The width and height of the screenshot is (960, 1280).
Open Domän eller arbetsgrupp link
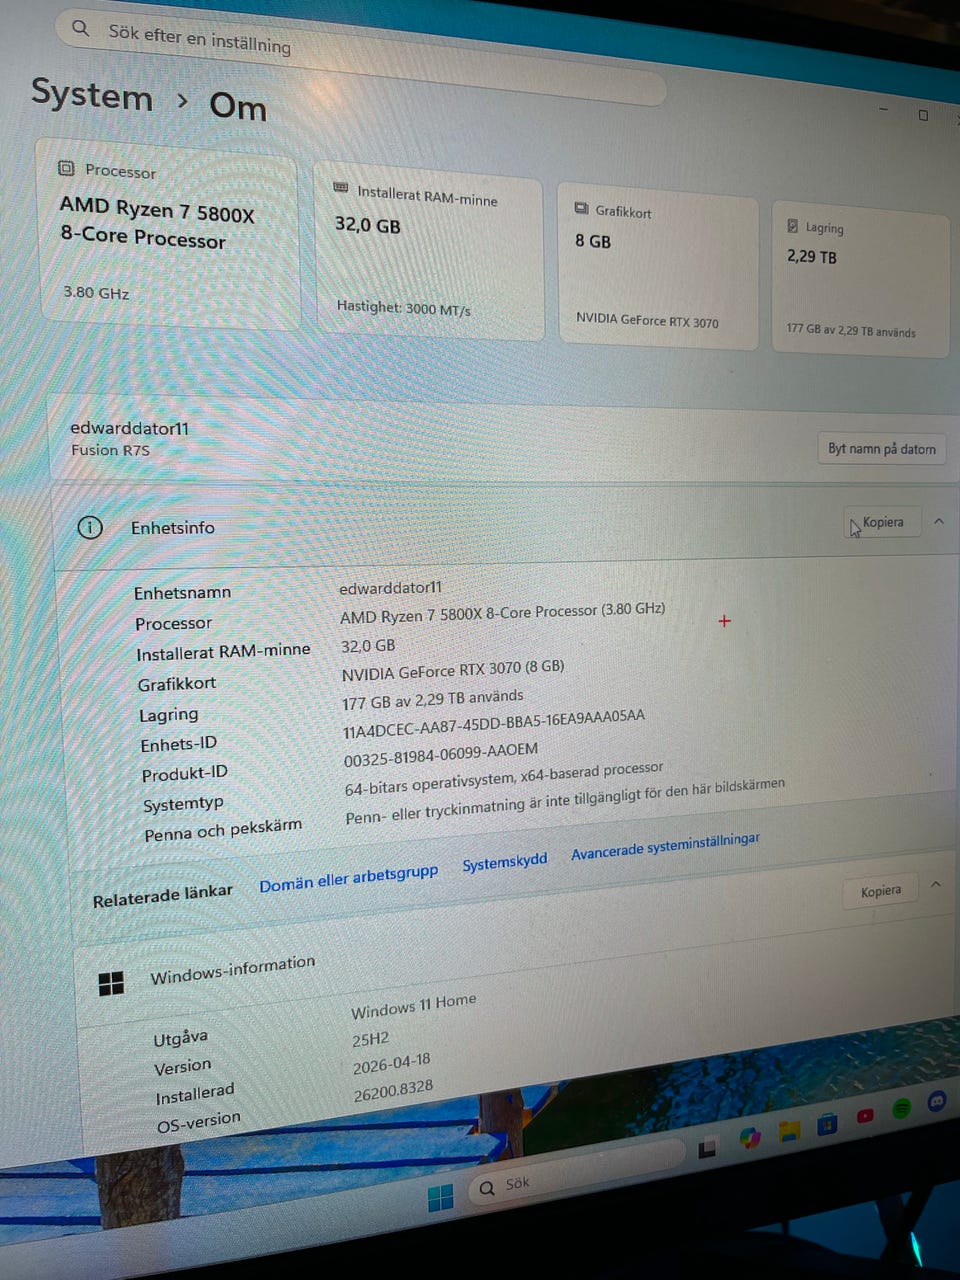coord(348,878)
